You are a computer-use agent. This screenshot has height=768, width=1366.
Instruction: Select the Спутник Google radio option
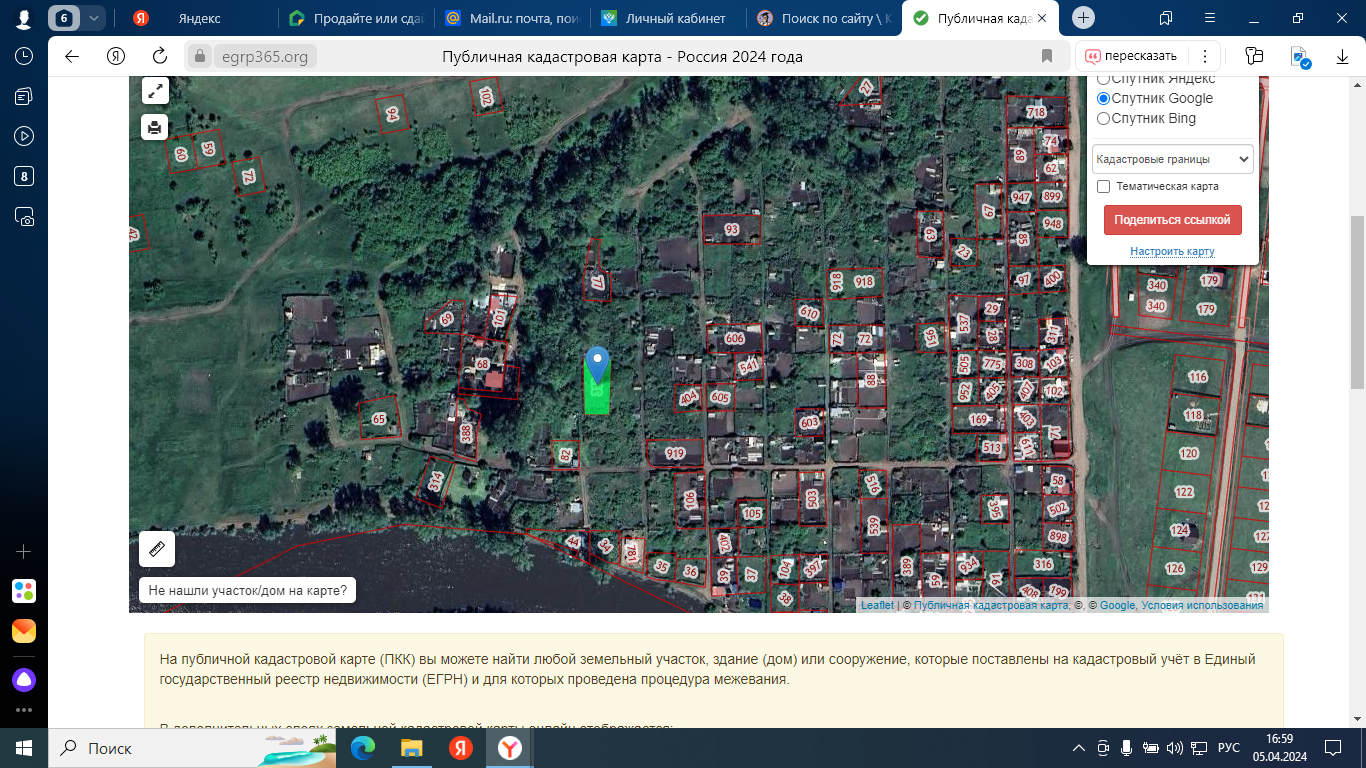(x=1104, y=98)
